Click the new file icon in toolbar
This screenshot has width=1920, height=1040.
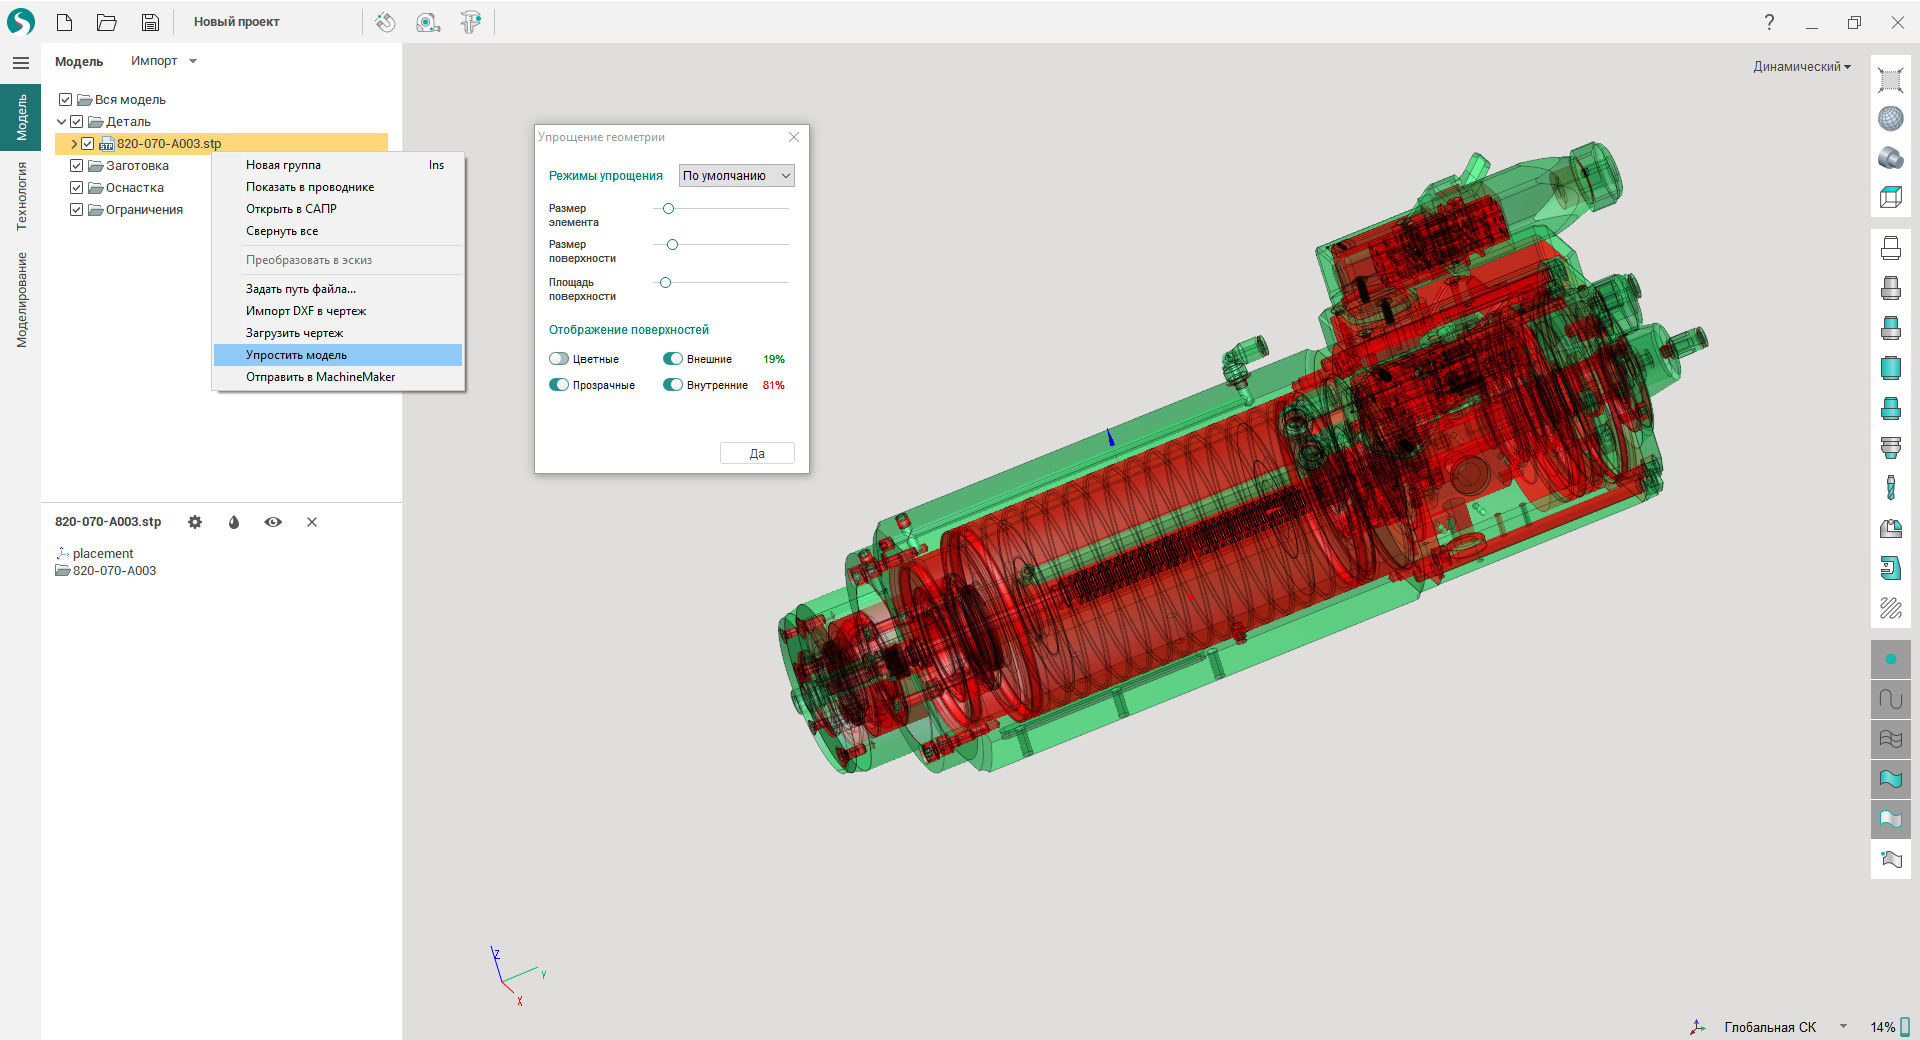click(x=65, y=22)
